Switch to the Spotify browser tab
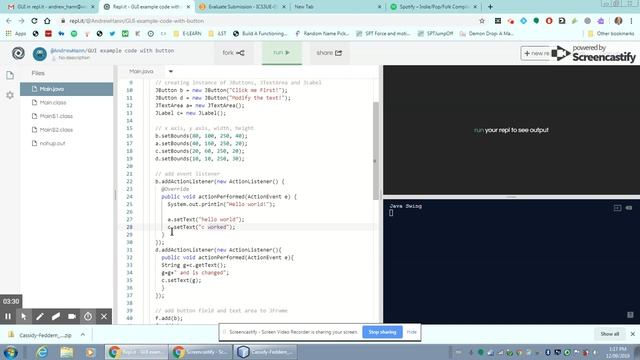Screen dimensions: 640x360 pyautogui.click(x=433, y=7)
